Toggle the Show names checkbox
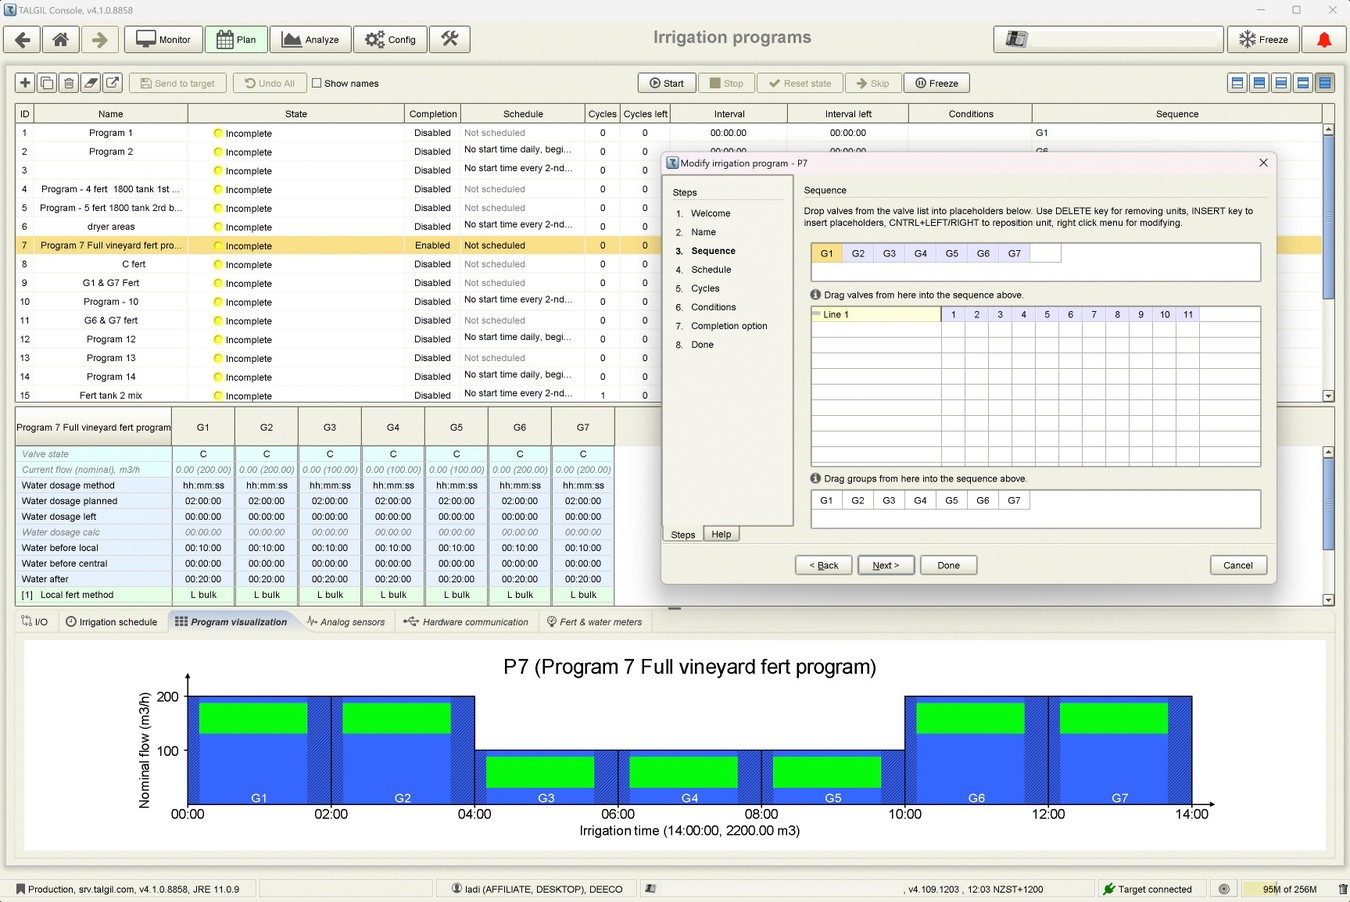1350x902 pixels. pyautogui.click(x=317, y=83)
